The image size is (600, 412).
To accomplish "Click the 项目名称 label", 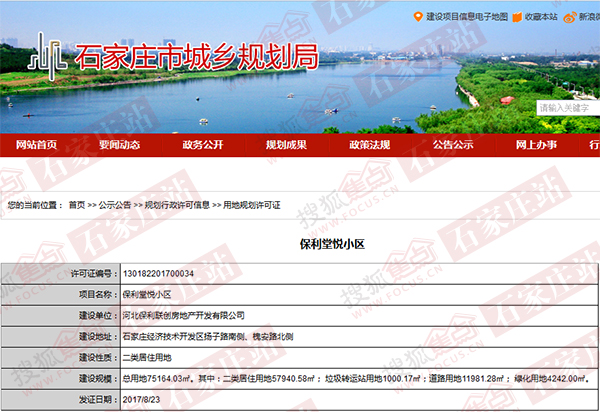I will [98, 295].
